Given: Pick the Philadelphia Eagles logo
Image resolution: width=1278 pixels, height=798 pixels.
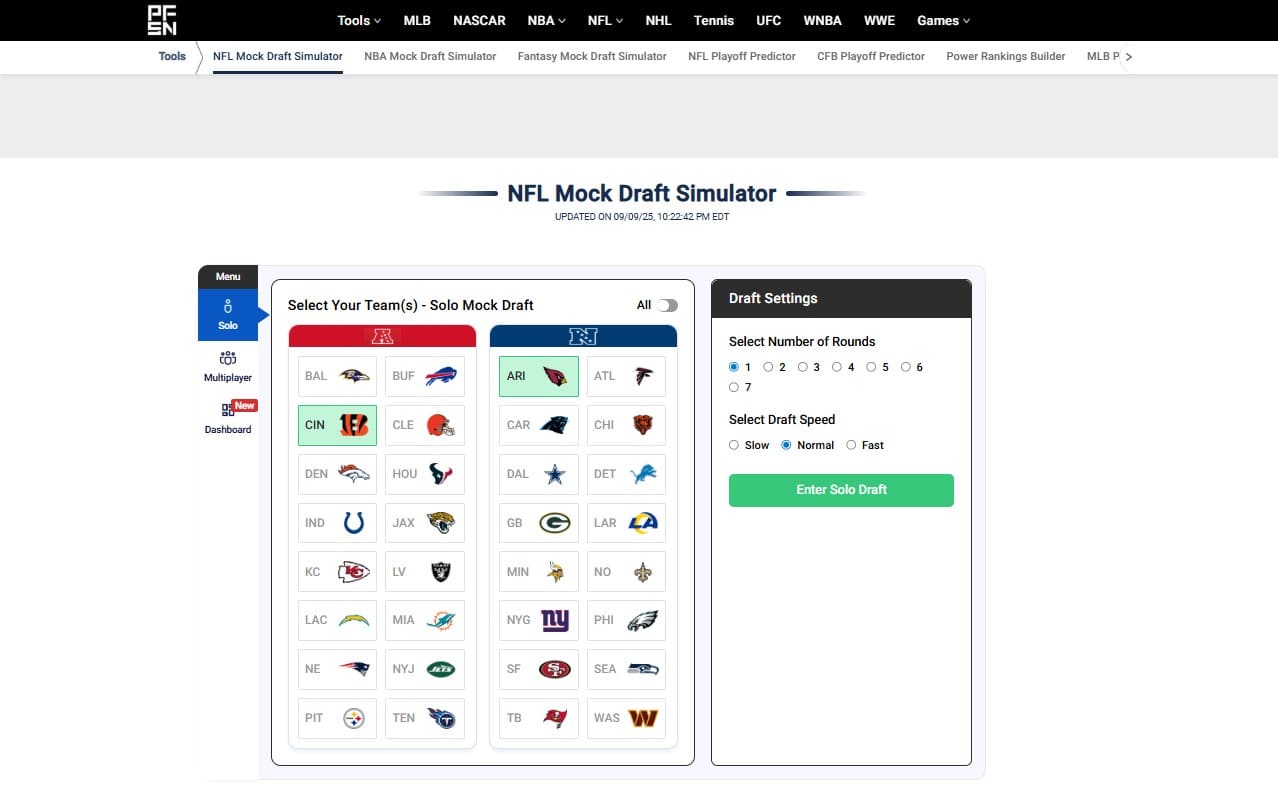Looking at the screenshot, I should click(x=643, y=620).
